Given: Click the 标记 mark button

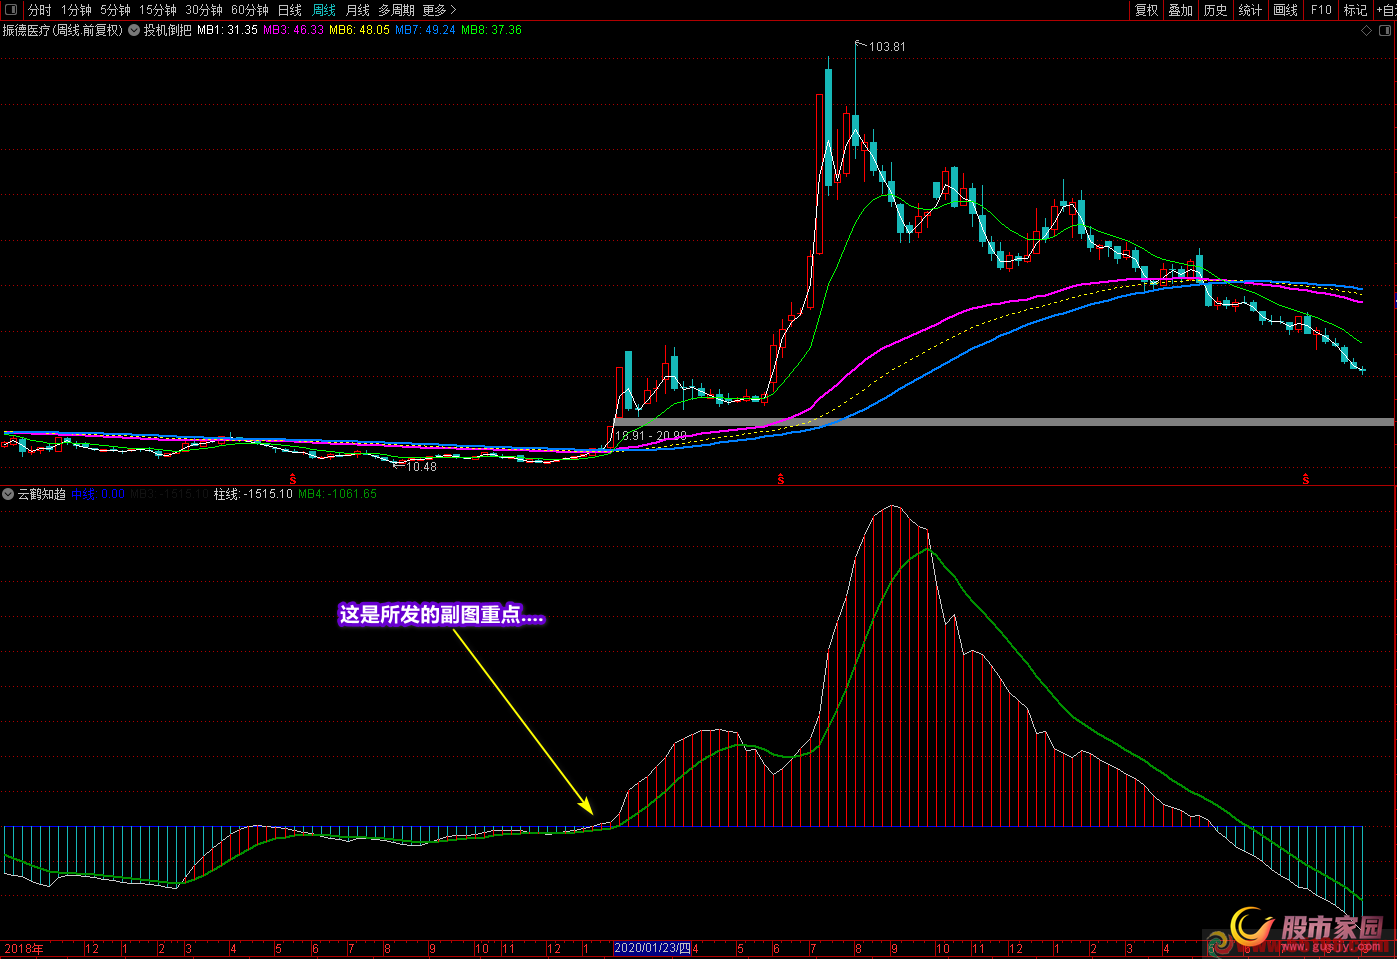Looking at the screenshot, I should [1355, 10].
